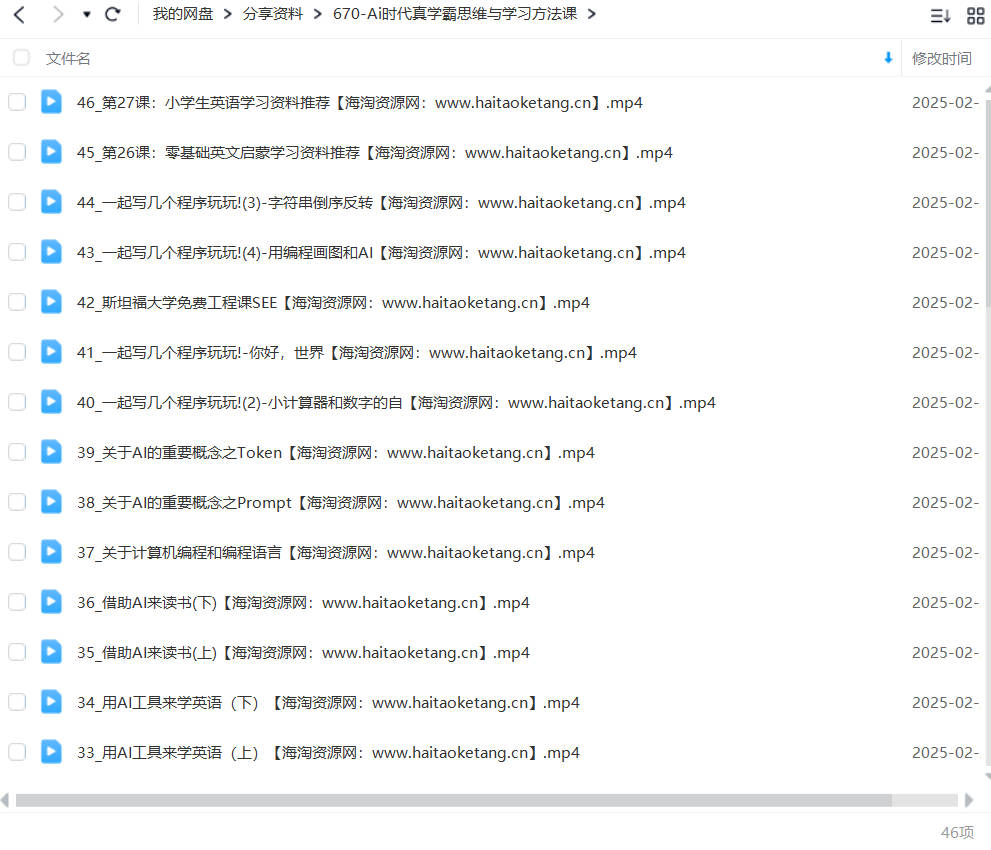Check the box for file 45_第26课
This screenshot has width=991, height=850.
pos(17,152)
